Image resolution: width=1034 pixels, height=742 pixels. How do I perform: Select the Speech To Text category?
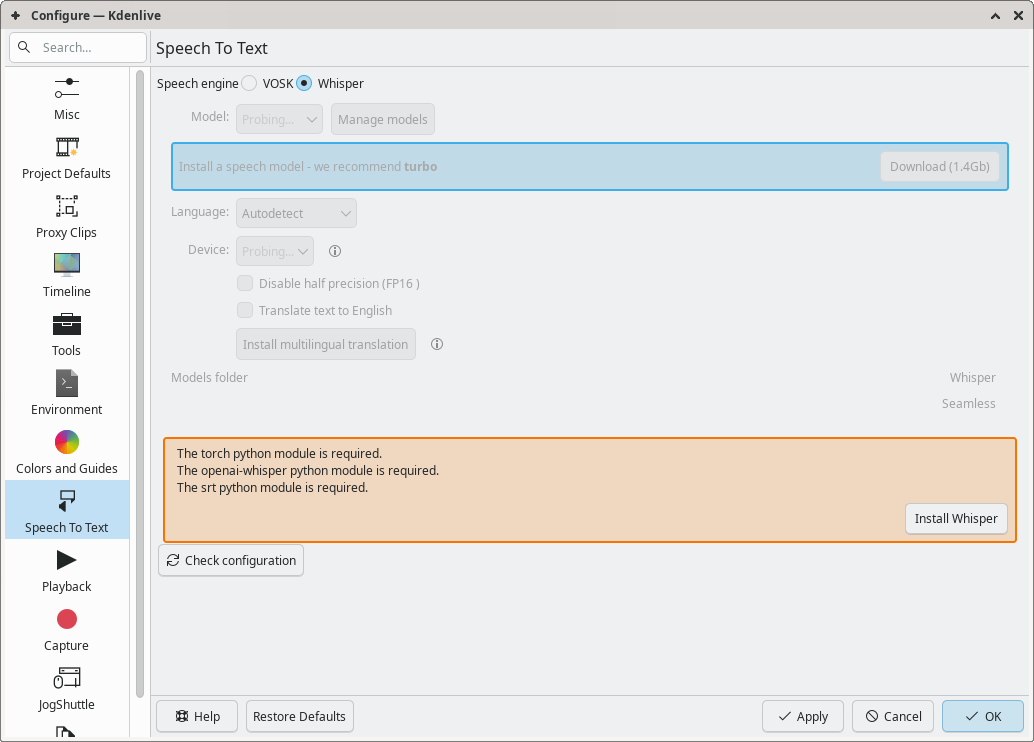tap(67, 512)
